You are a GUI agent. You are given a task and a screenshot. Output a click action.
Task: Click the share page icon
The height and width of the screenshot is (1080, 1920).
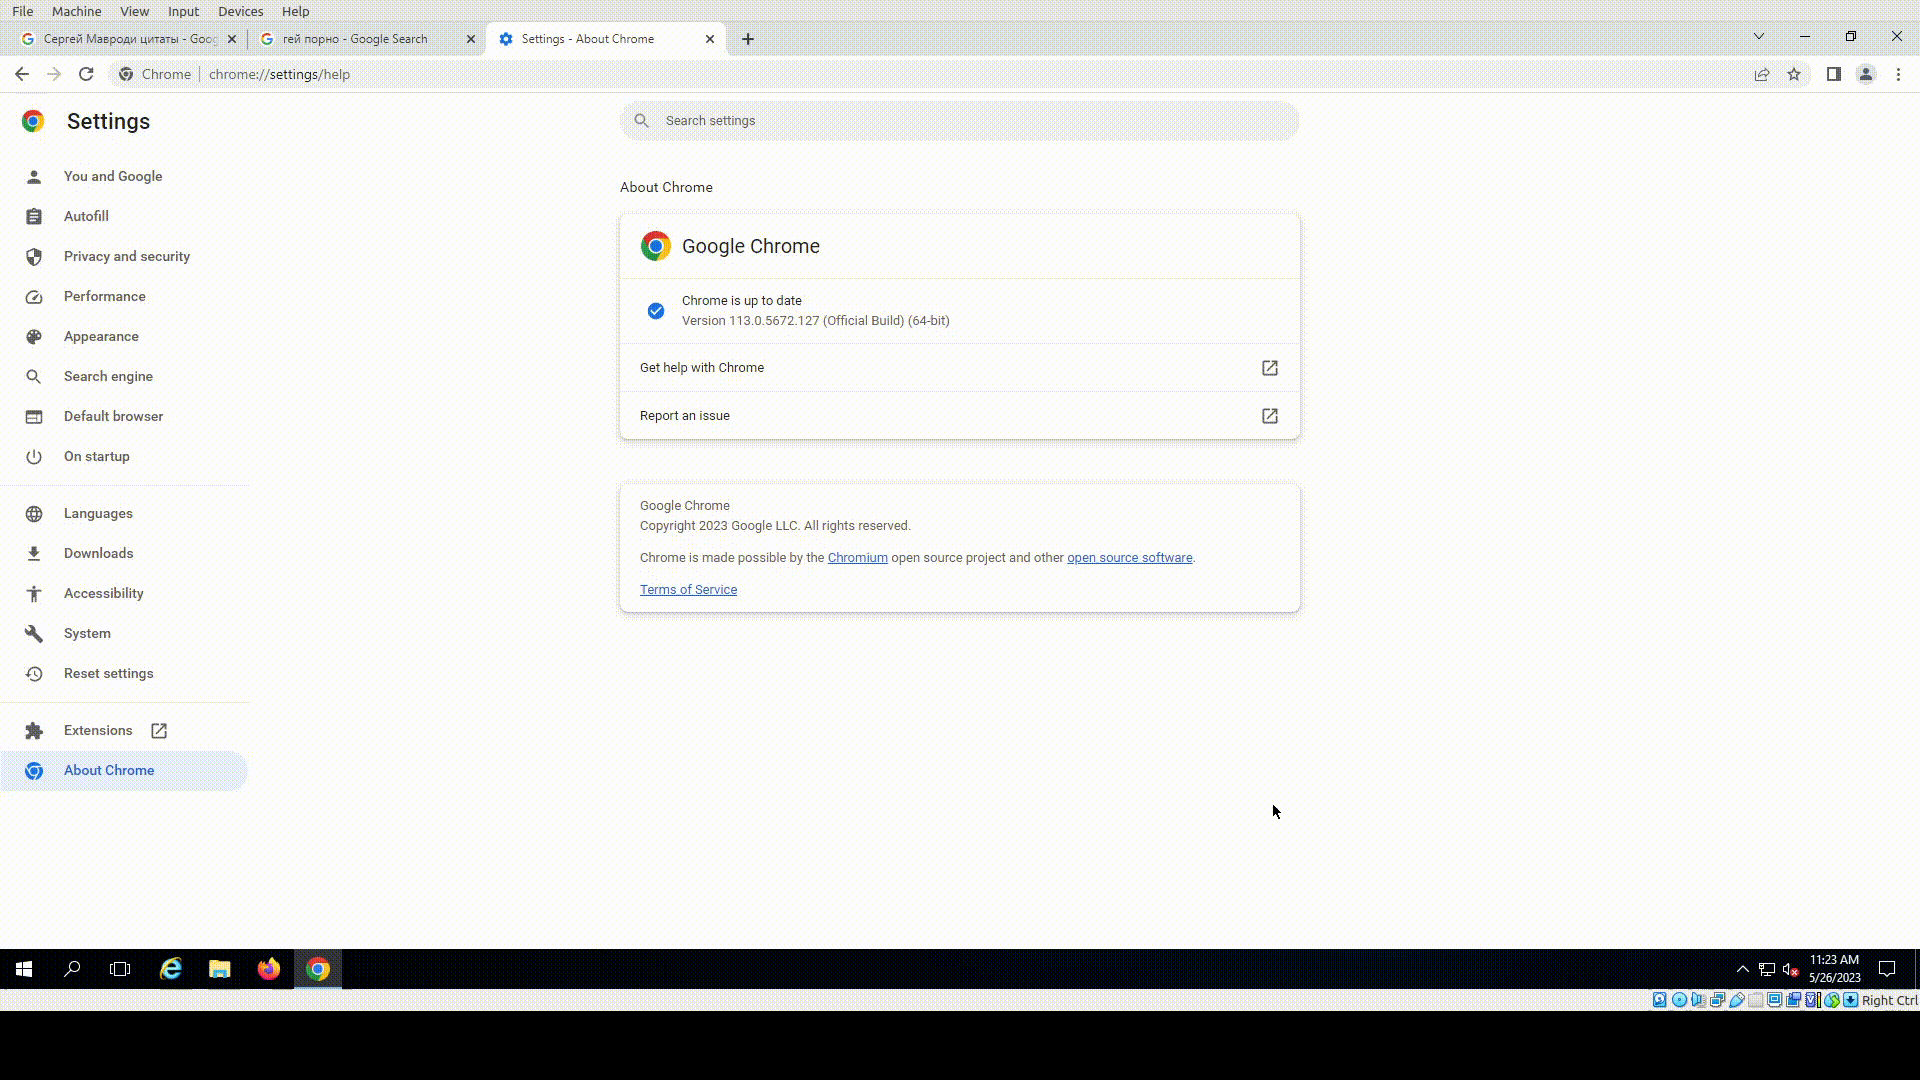pos(1762,74)
